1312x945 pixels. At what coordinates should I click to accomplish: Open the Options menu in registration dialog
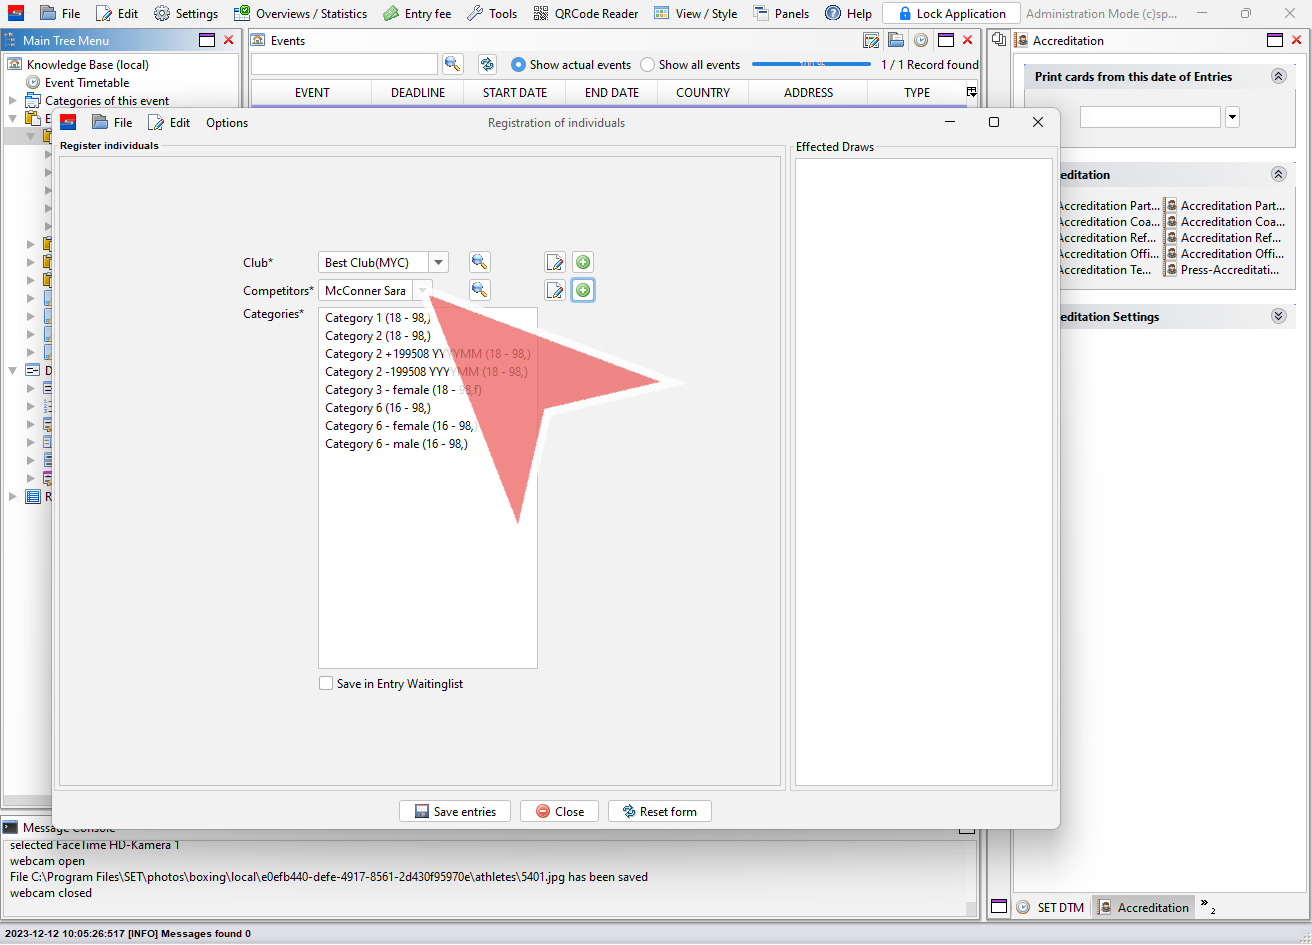click(227, 123)
